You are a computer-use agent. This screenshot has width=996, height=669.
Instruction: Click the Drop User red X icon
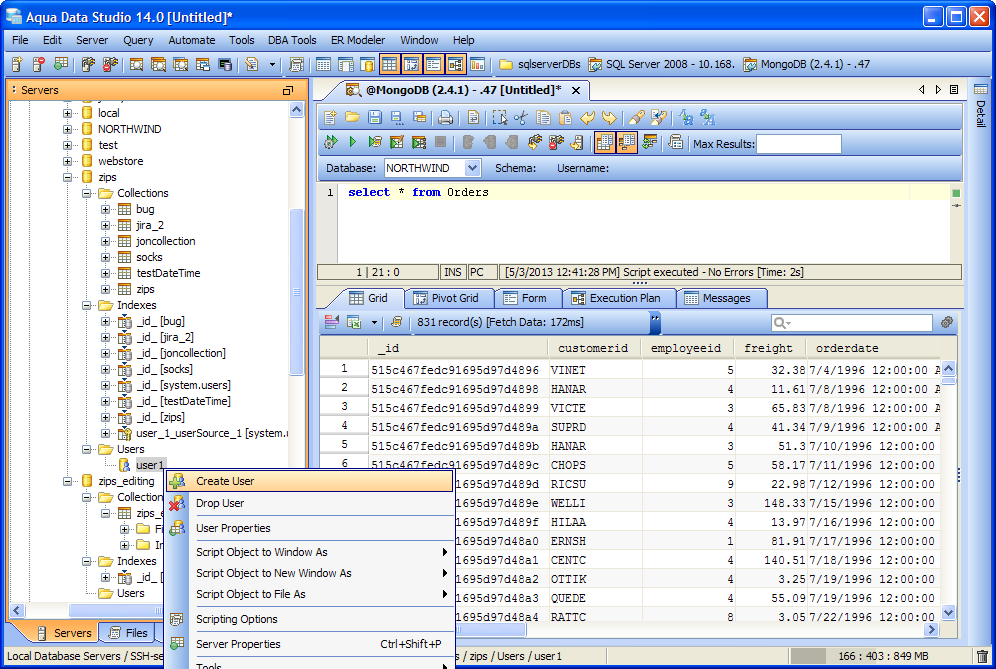pos(177,503)
